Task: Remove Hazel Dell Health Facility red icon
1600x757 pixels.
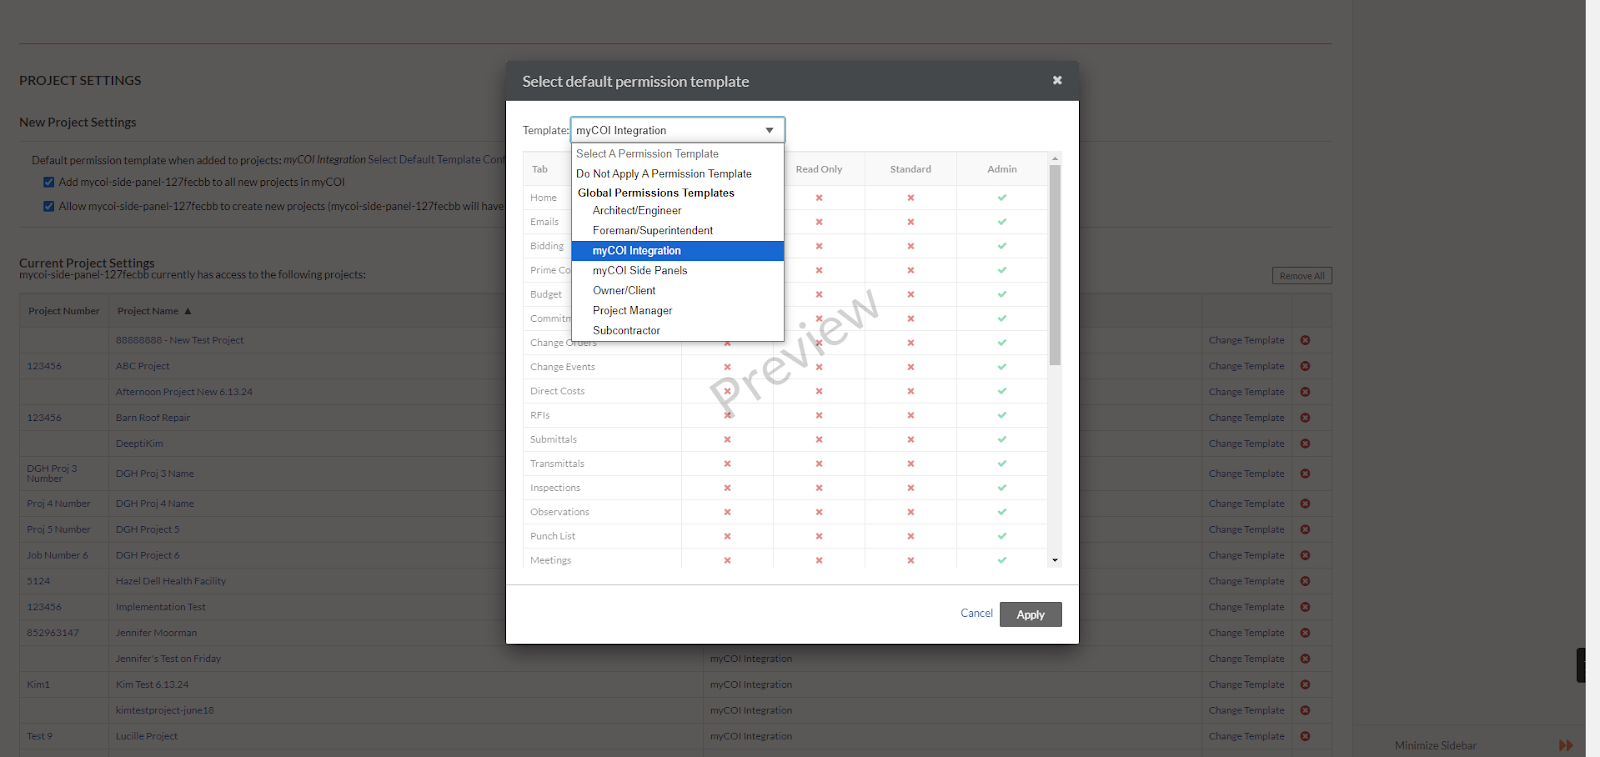Action: [1305, 581]
